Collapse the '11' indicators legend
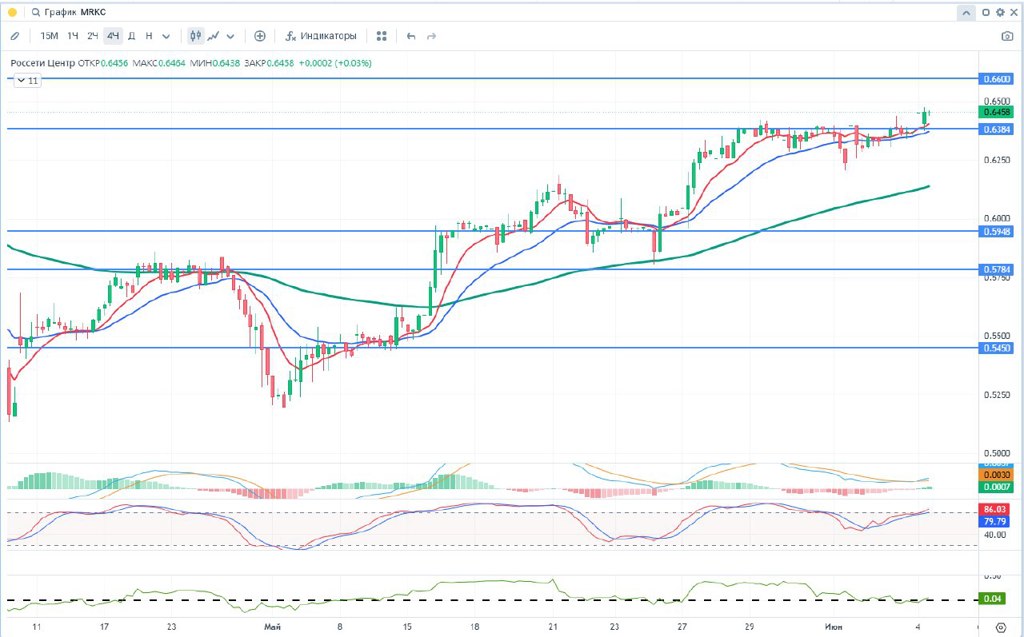 pos(27,81)
